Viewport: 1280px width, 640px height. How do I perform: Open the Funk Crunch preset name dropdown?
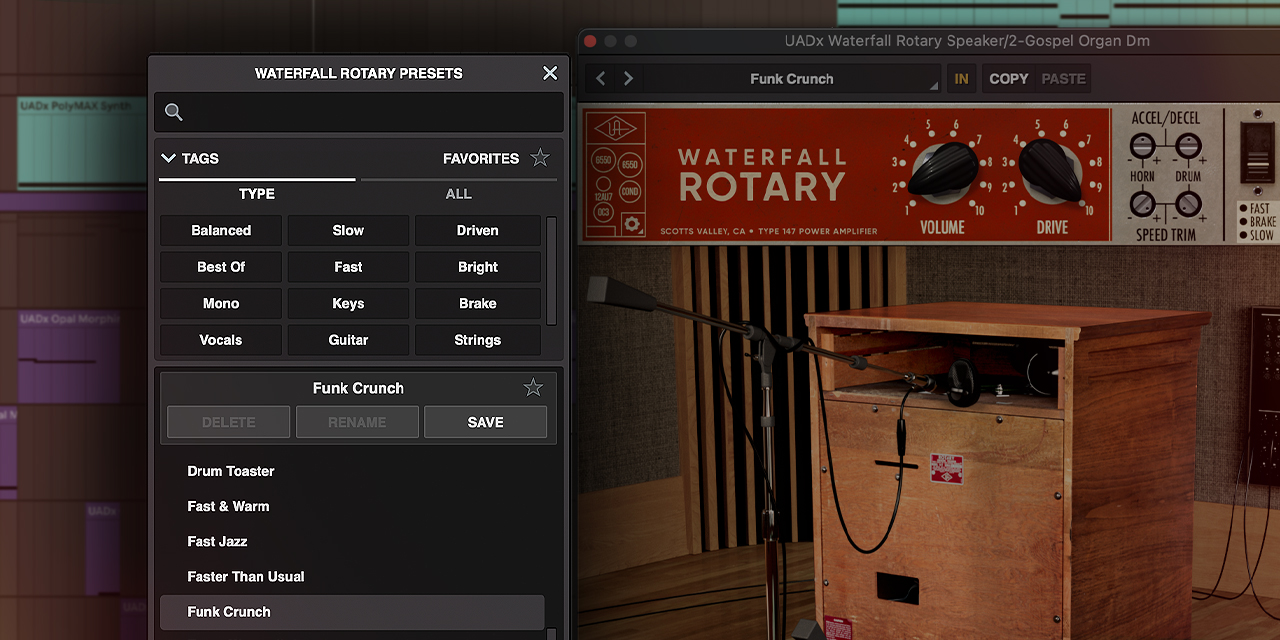click(792, 79)
